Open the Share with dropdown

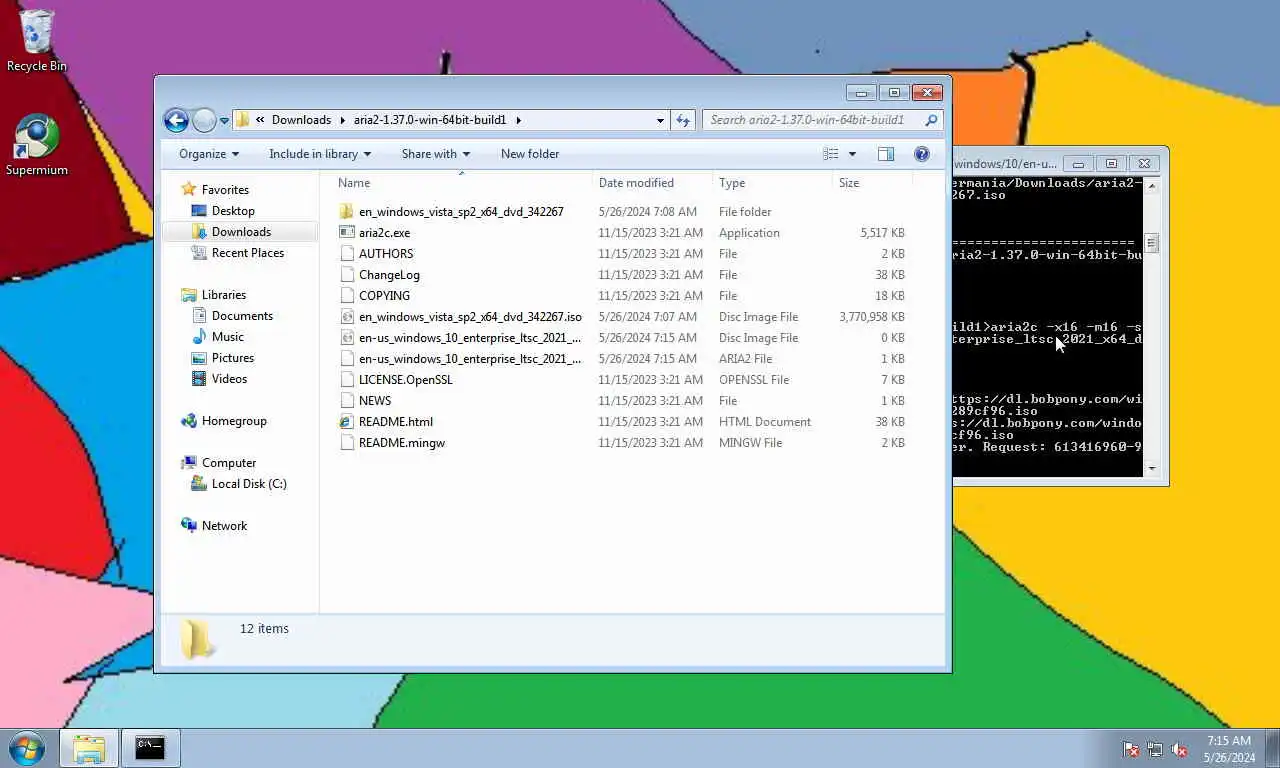(436, 154)
